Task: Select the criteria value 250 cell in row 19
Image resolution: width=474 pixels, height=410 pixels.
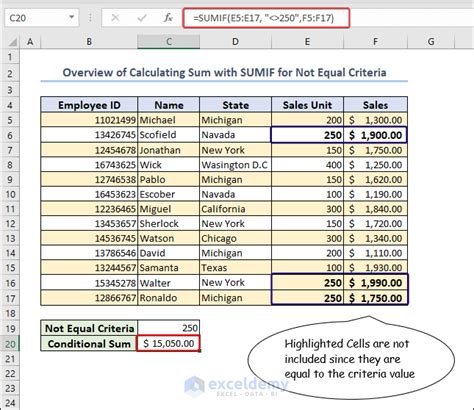Action: tap(169, 328)
